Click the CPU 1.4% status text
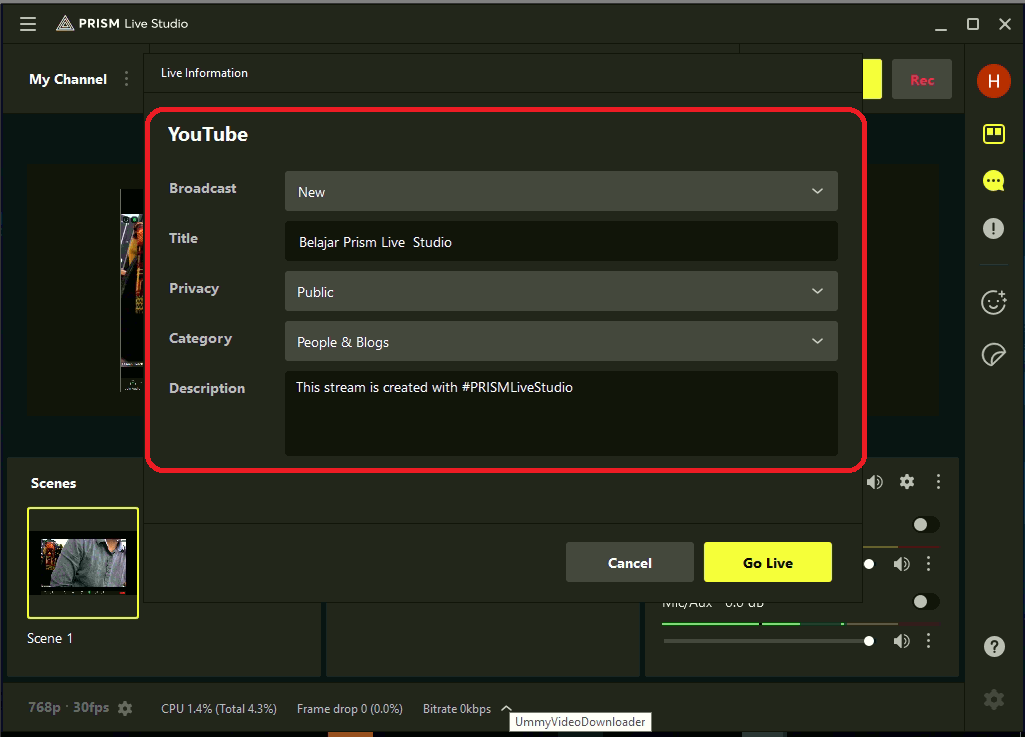1025x737 pixels. click(219, 709)
